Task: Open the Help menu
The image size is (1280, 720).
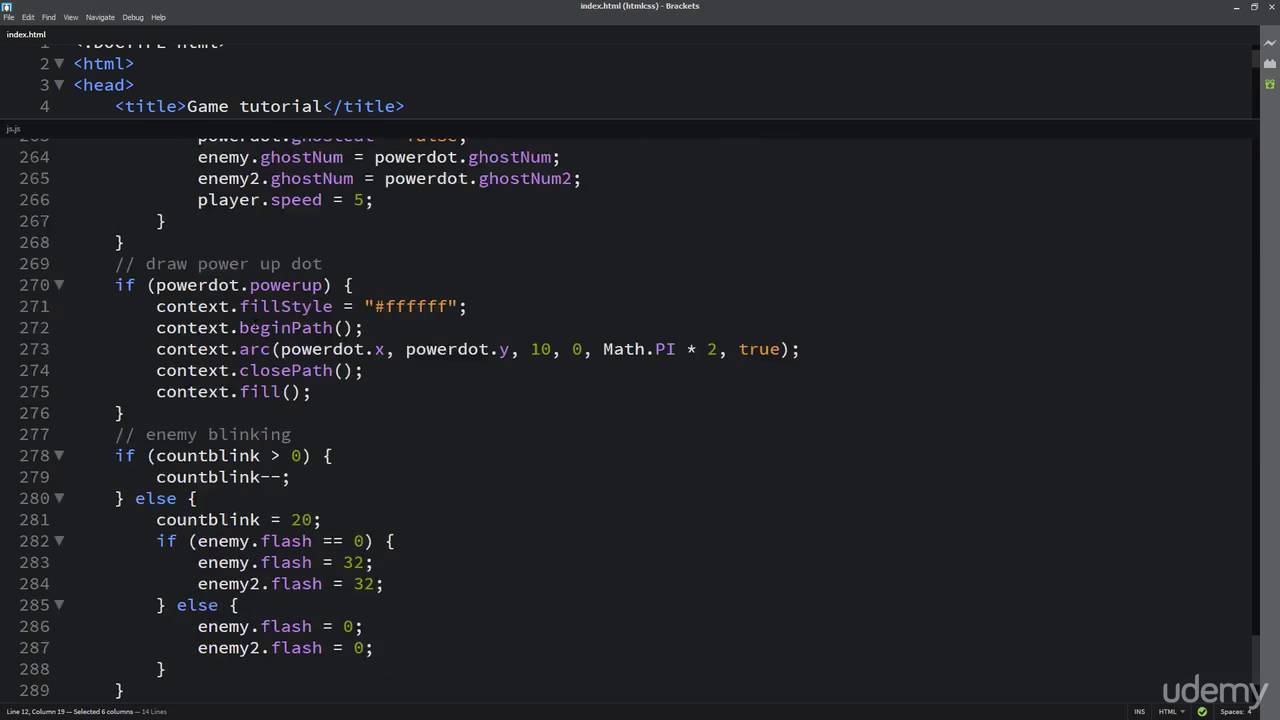Action: click(159, 17)
